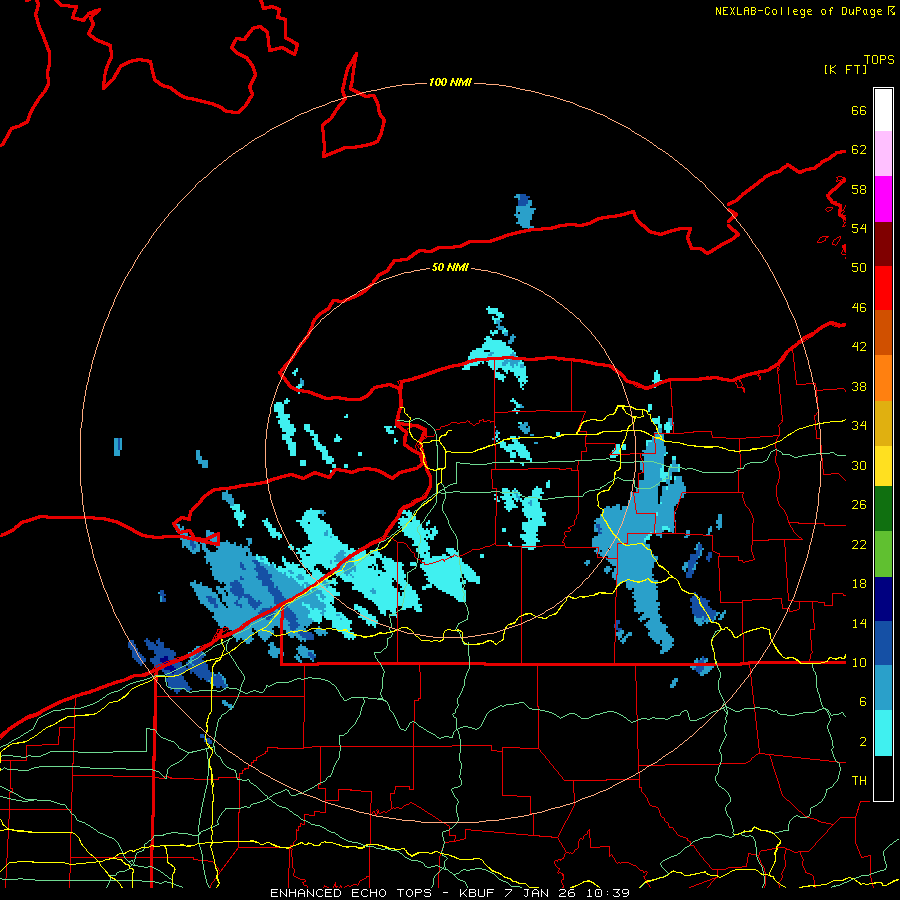Select the 50 NMI range ring label
The height and width of the screenshot is (900, 900).
point(450,267)
